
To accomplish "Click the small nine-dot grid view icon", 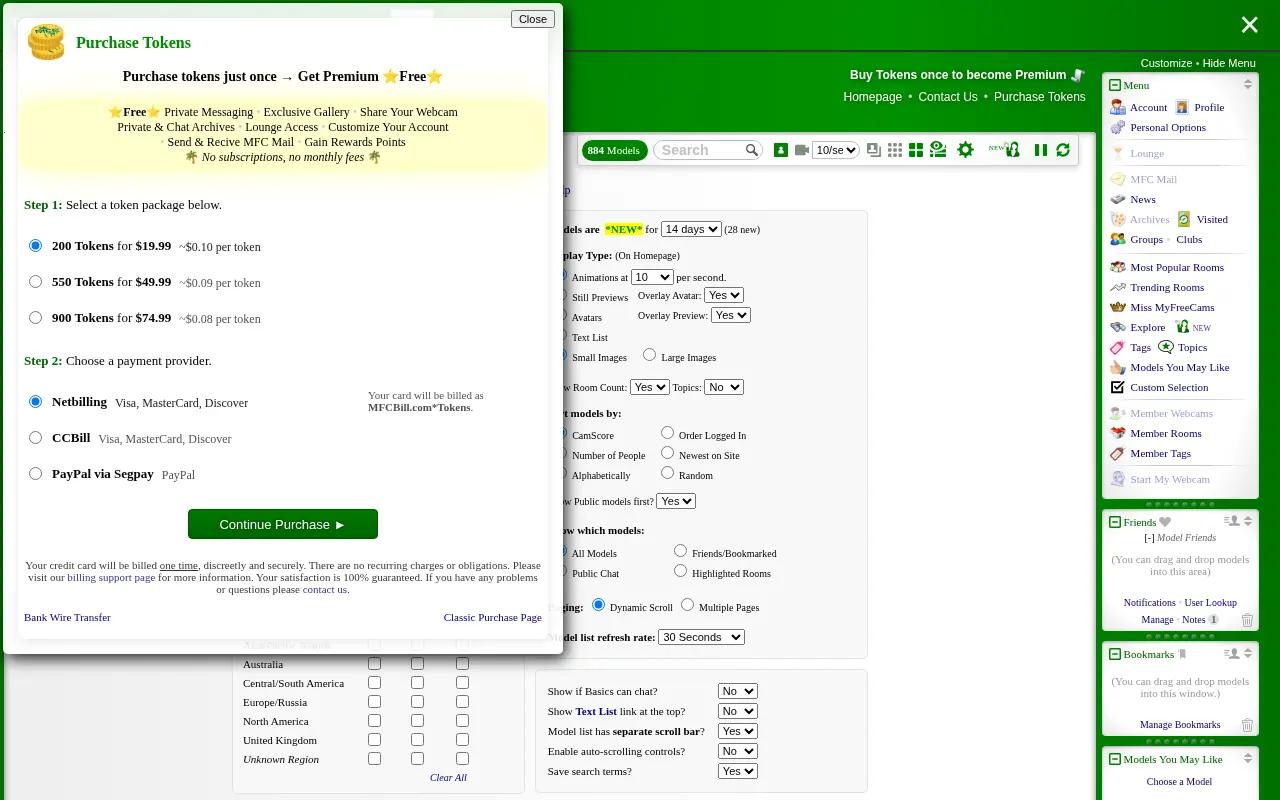I will (895, 150).
